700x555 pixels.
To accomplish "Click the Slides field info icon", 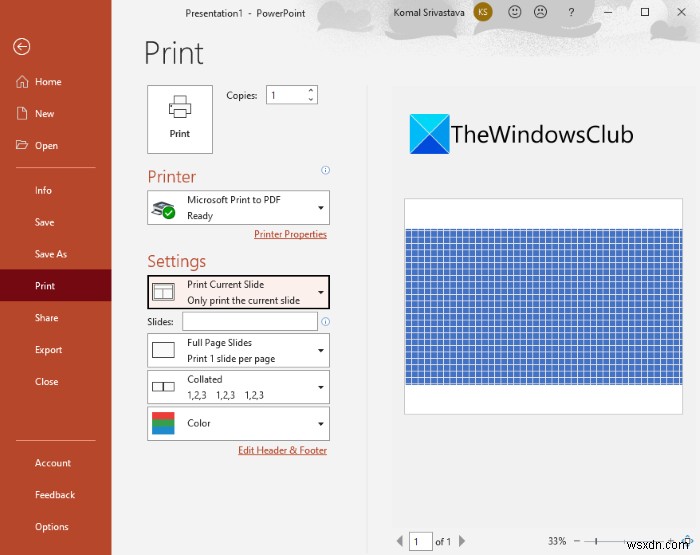I will pyautogui.click(x=325, y=321).
